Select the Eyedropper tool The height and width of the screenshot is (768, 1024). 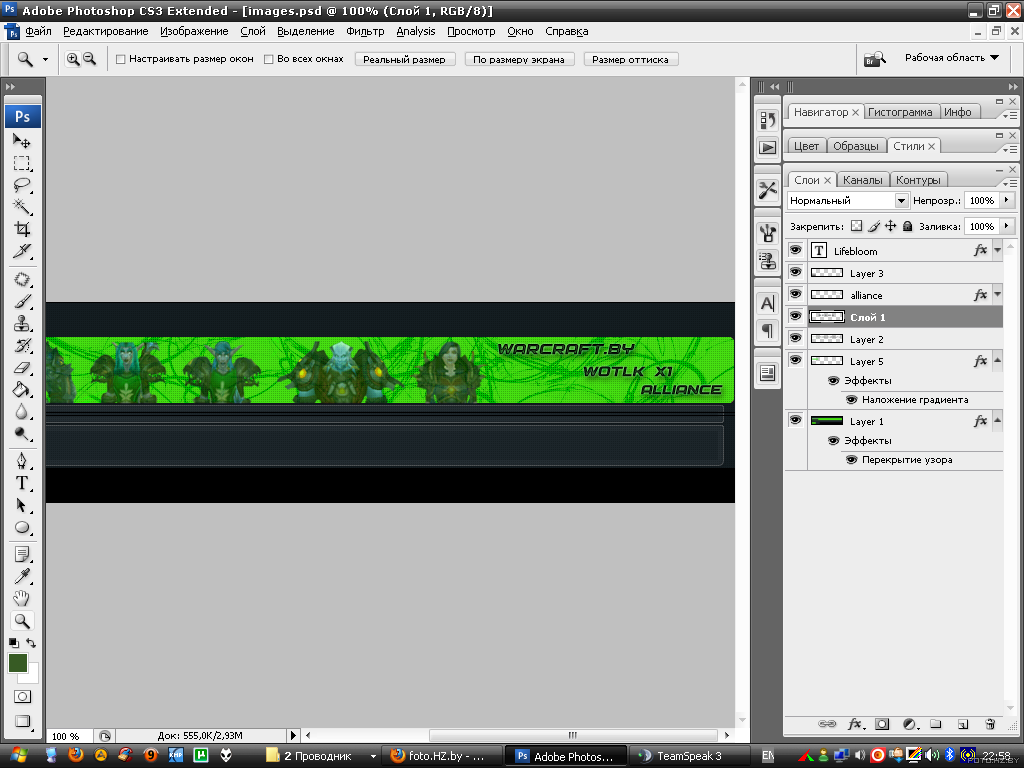pyautogui.click(x=22, y=577)
